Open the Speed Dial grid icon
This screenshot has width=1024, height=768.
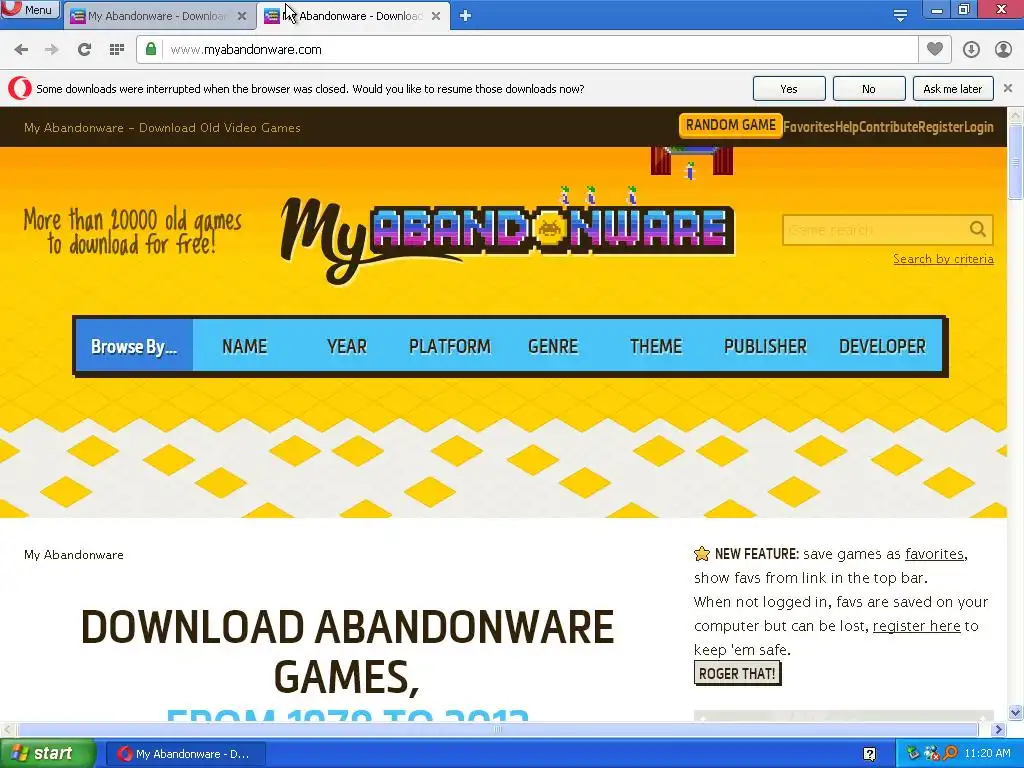(117, 50)
